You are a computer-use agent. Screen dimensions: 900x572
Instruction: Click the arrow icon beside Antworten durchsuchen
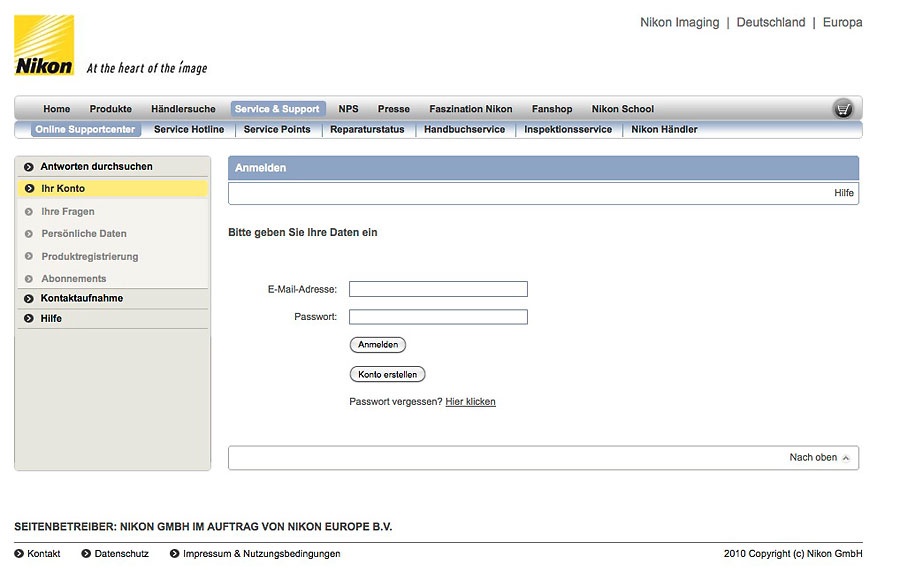29,166
